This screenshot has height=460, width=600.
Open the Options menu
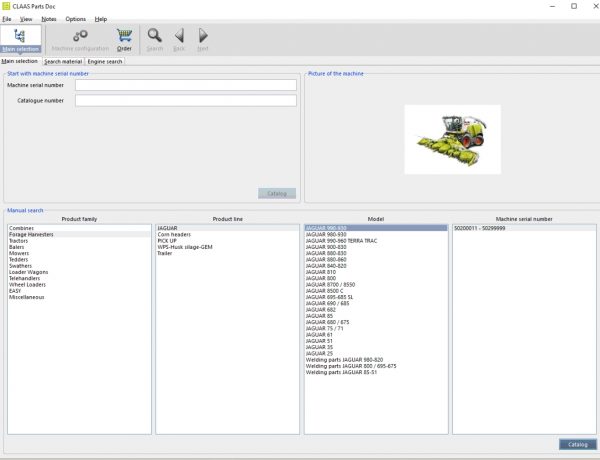(x=75, y=19)
